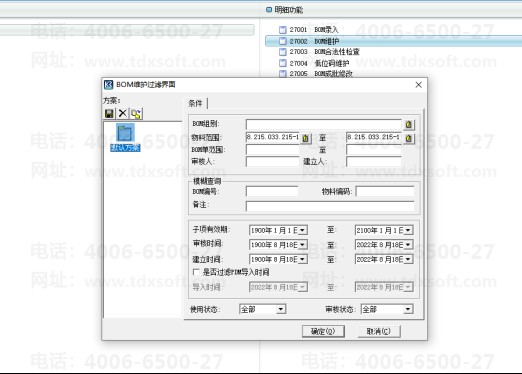Screen dimensions: 522x374
Task: Close the BOM维护过滤界面 dialog
Action: (419, 85)
